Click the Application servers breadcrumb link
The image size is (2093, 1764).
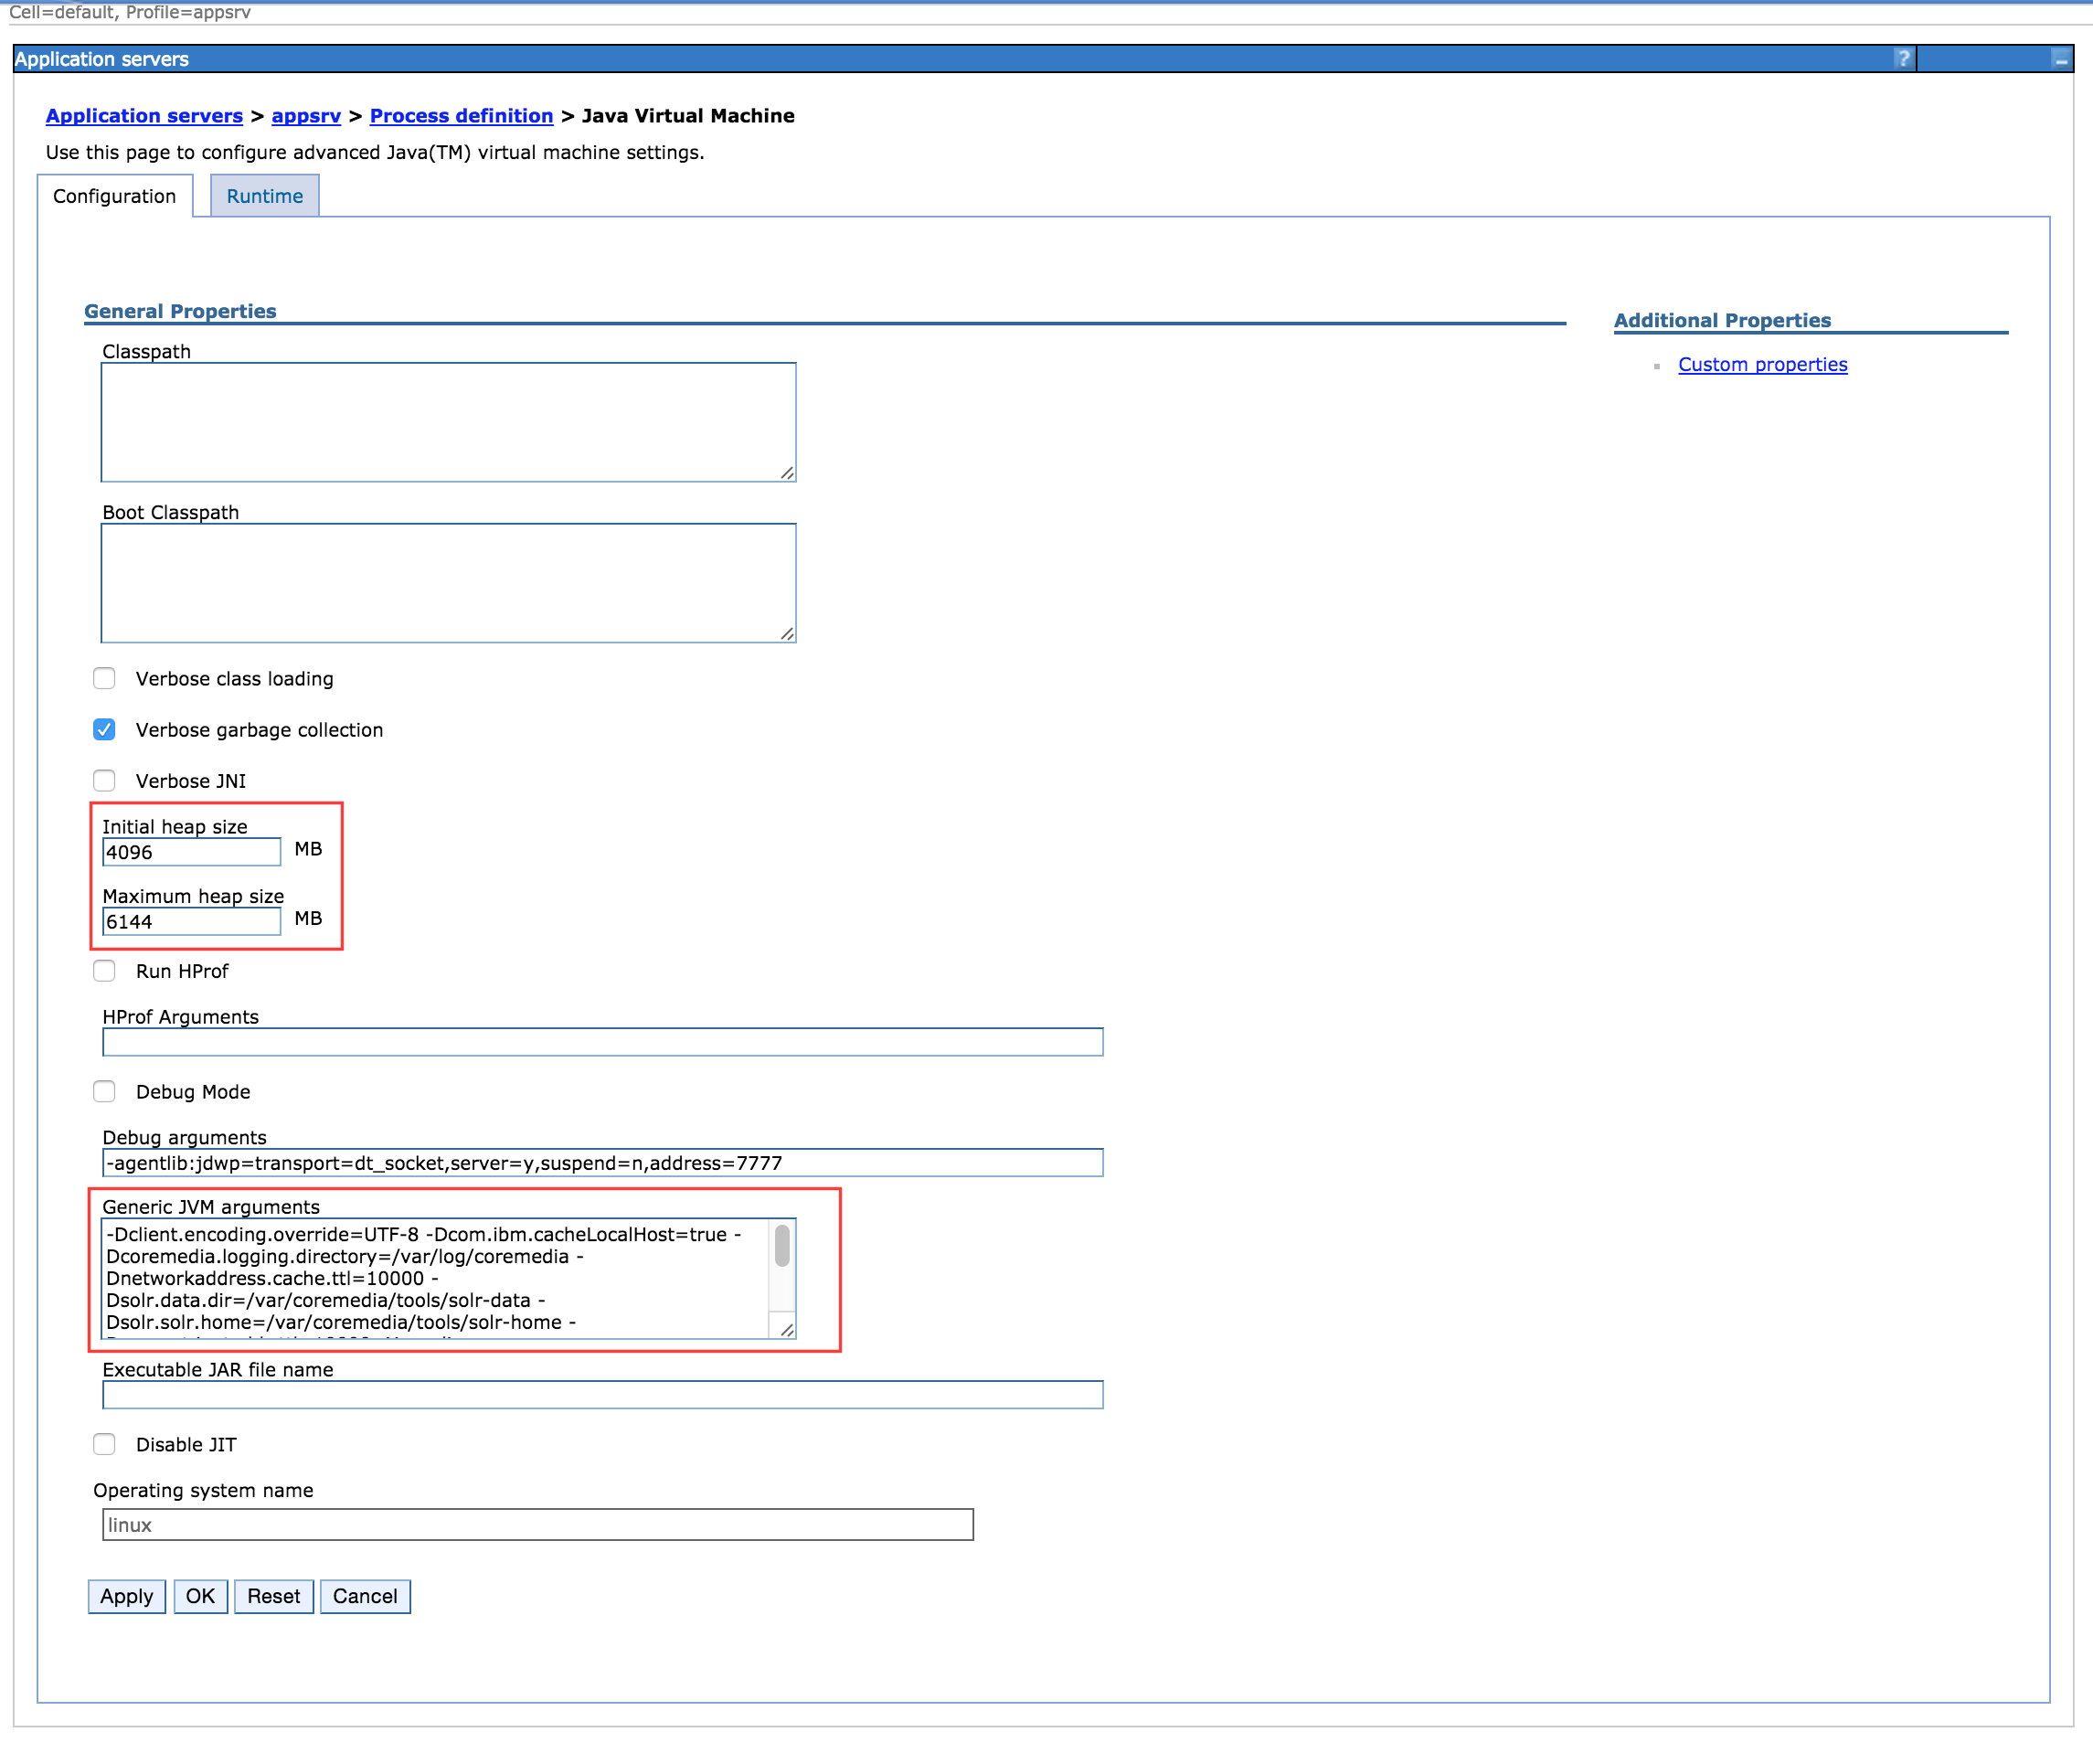coord(147,115)
